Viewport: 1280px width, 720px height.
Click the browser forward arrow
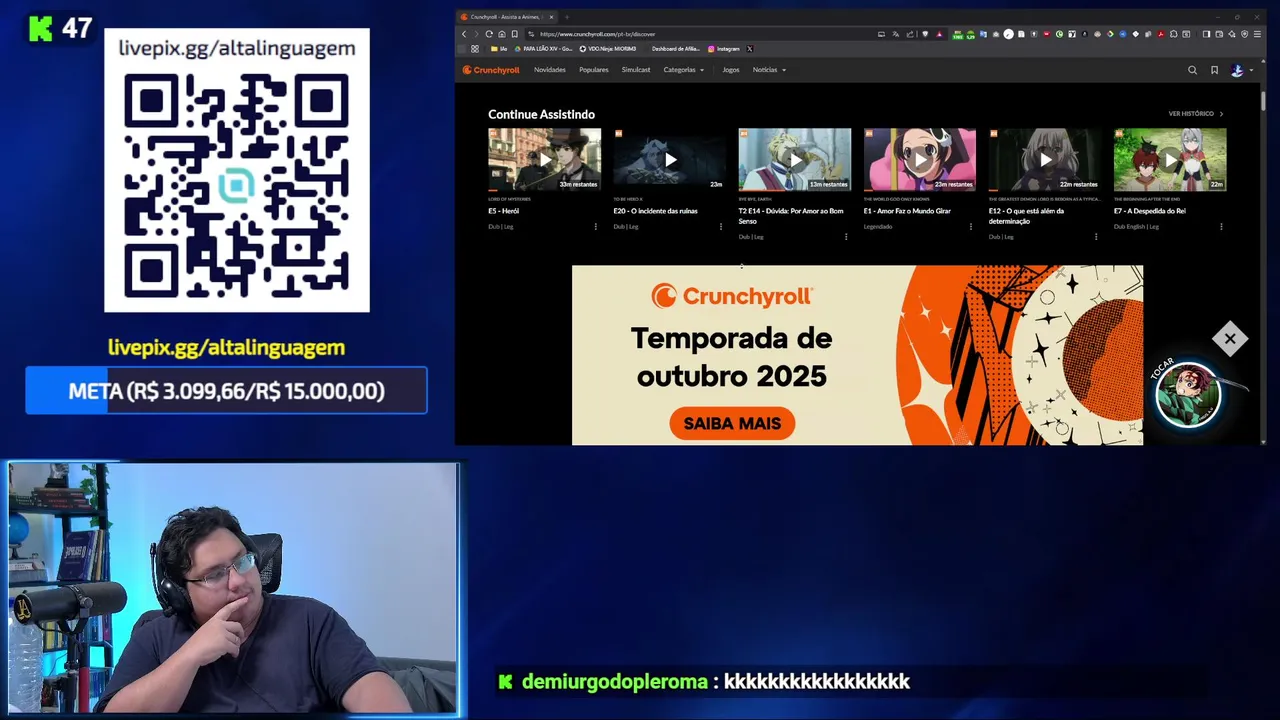click(x=476, y=34)
